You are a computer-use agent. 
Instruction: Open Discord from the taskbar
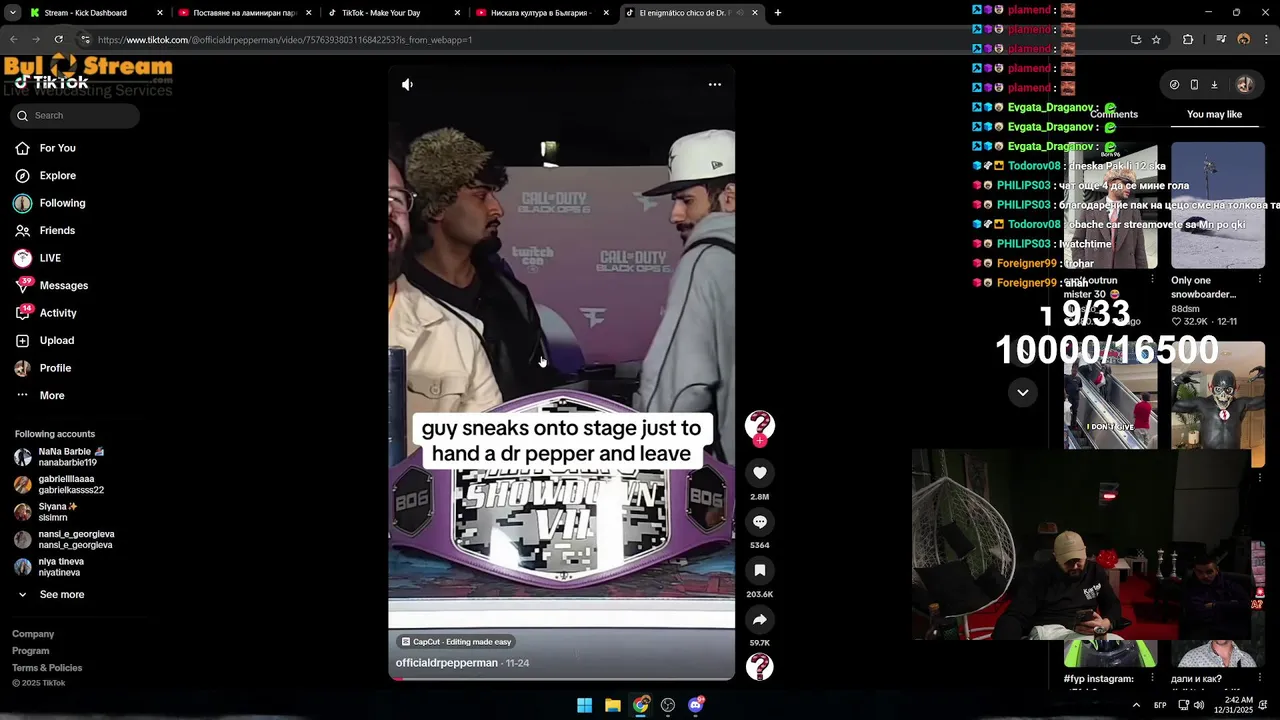tap(696, 705)
